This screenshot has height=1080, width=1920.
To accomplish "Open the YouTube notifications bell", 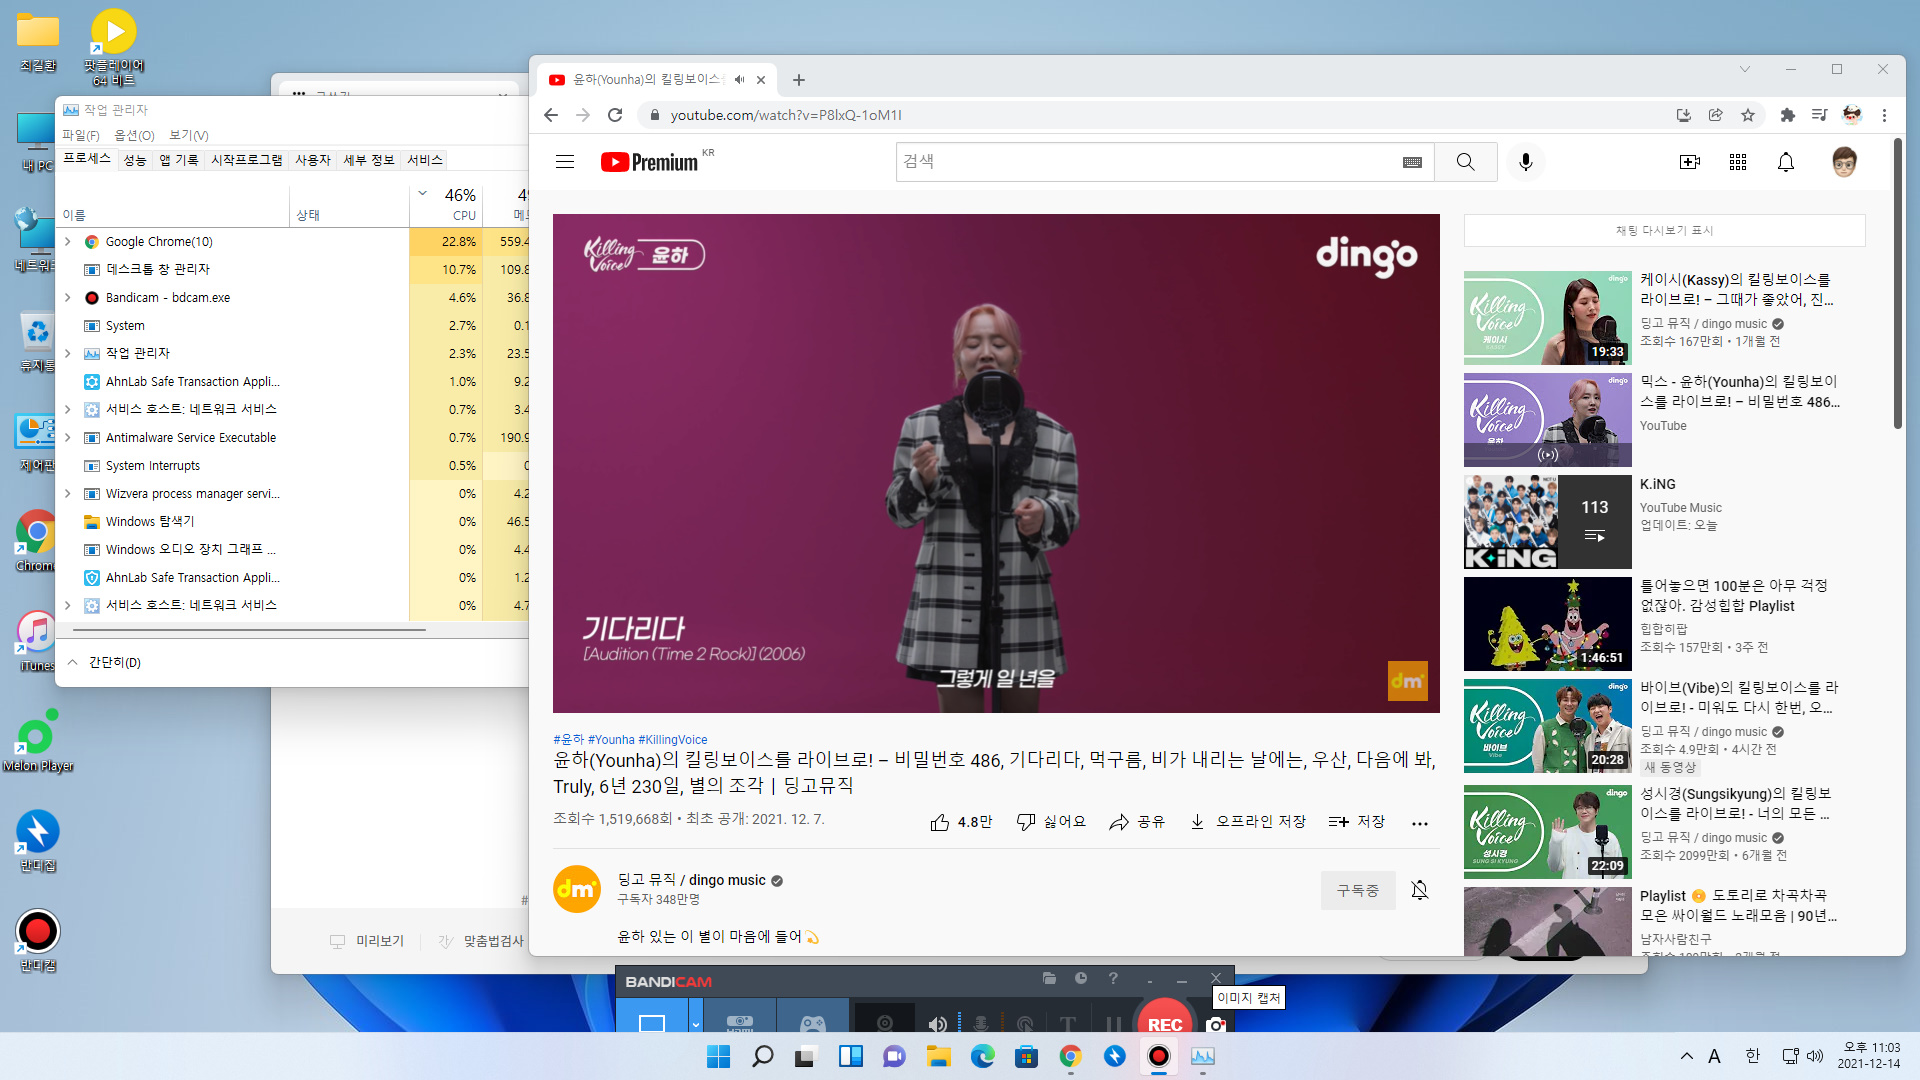I will coord(1785,162).
